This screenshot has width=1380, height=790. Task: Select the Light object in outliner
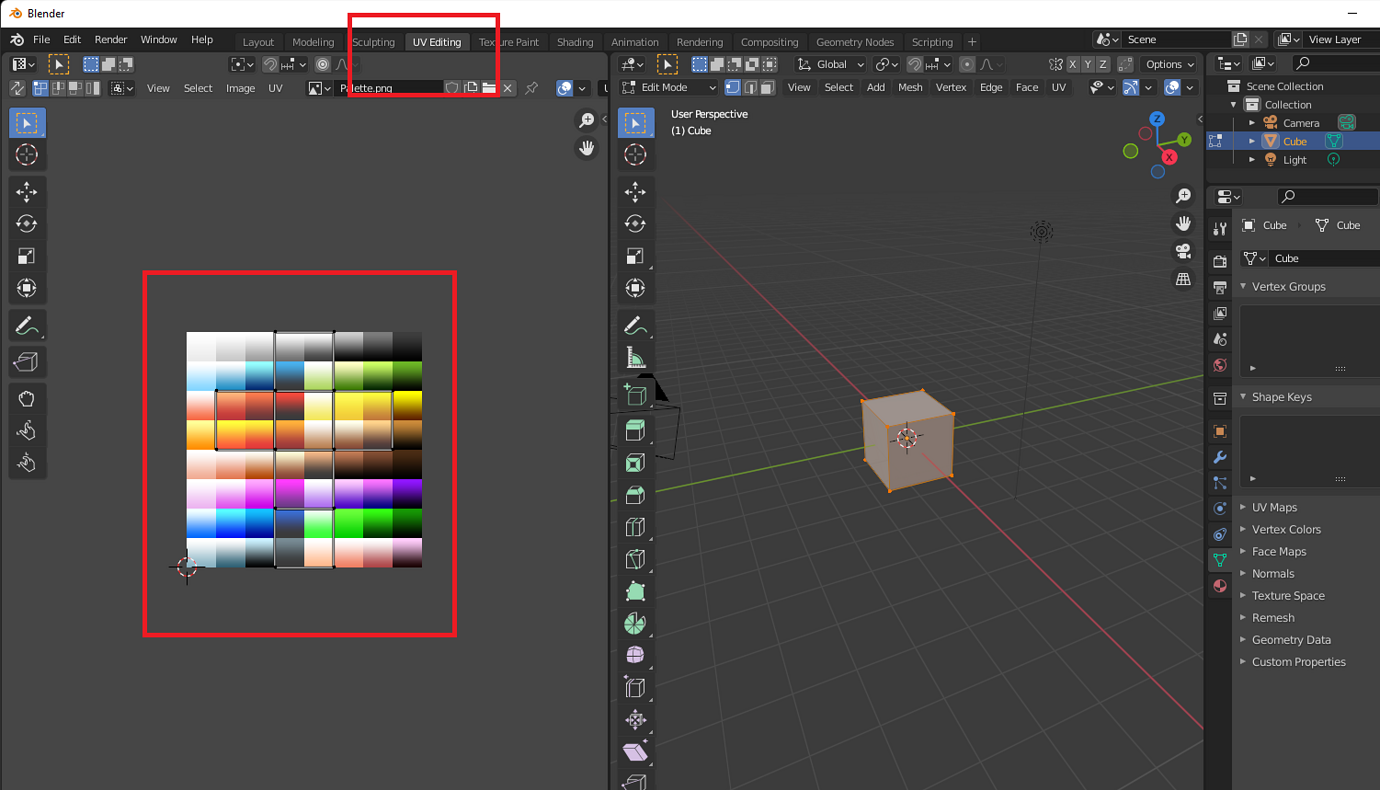1294,160
